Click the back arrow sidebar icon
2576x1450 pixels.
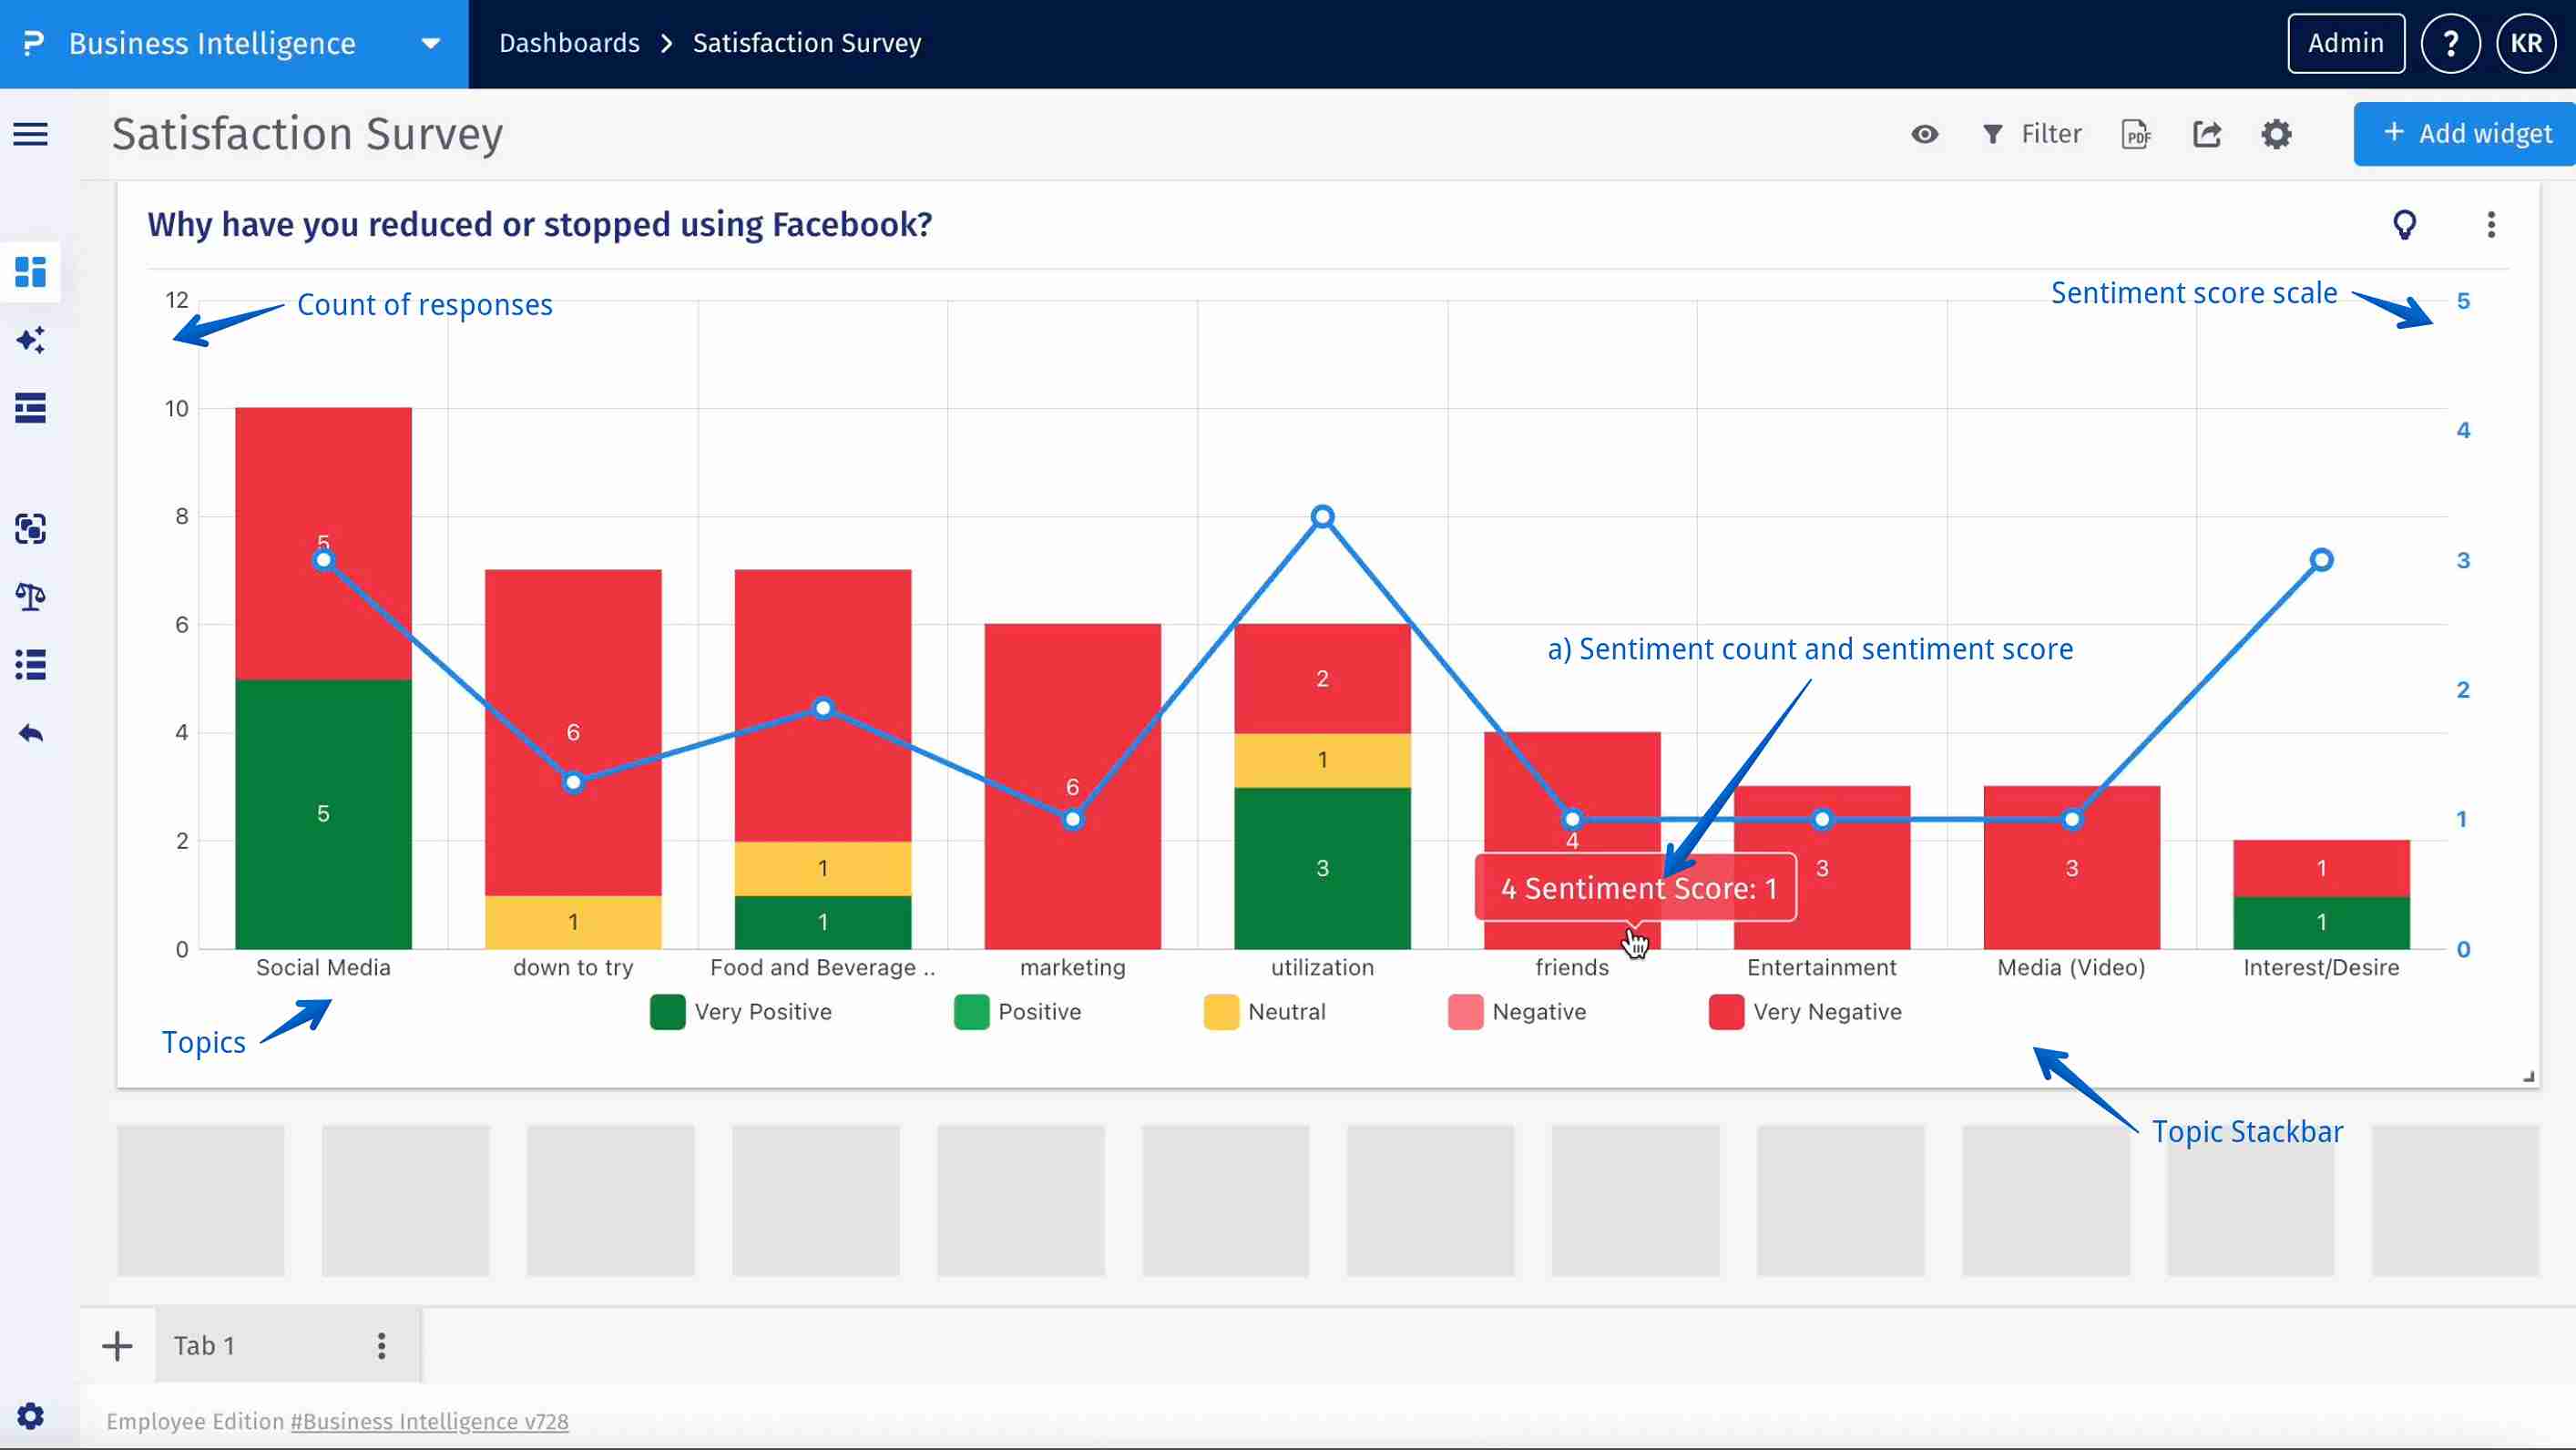tap(30, 734)
